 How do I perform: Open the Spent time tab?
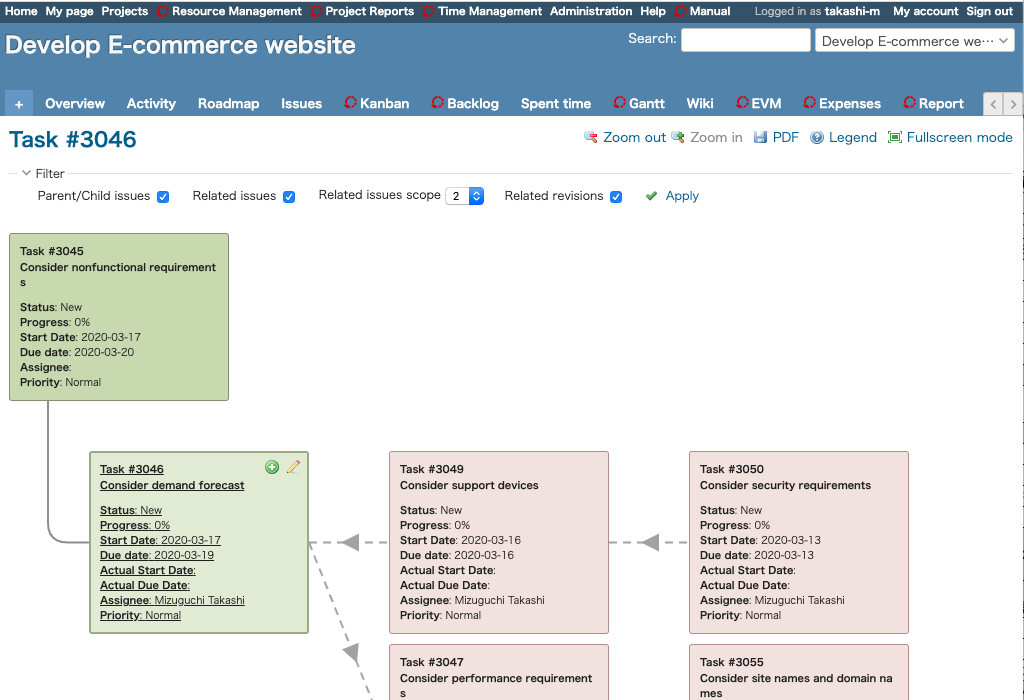pos(556,104)
